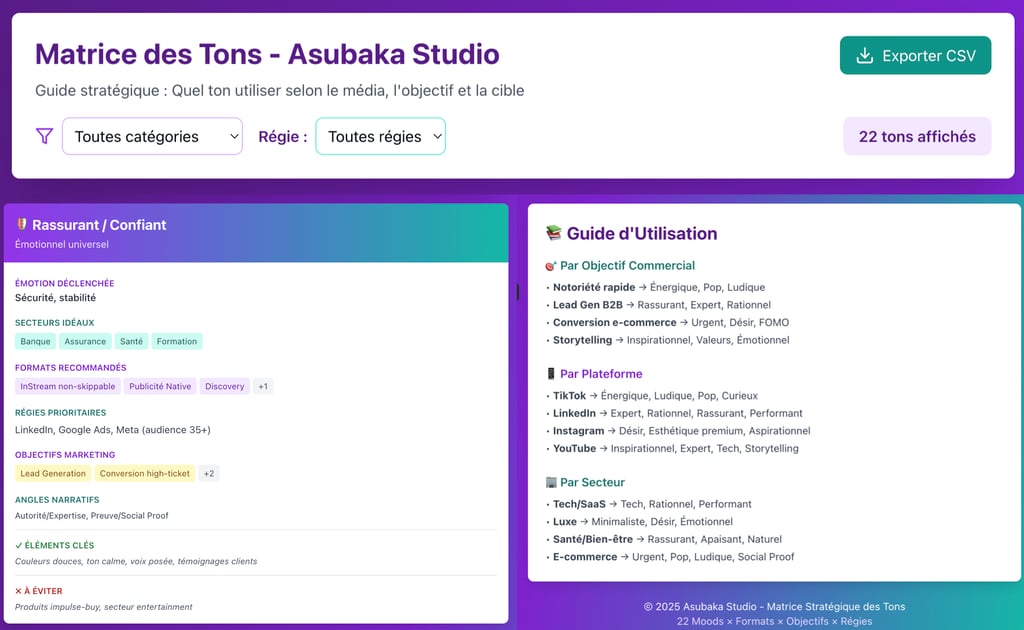Click the E-commerce sector line

click(x=670, y=557)
